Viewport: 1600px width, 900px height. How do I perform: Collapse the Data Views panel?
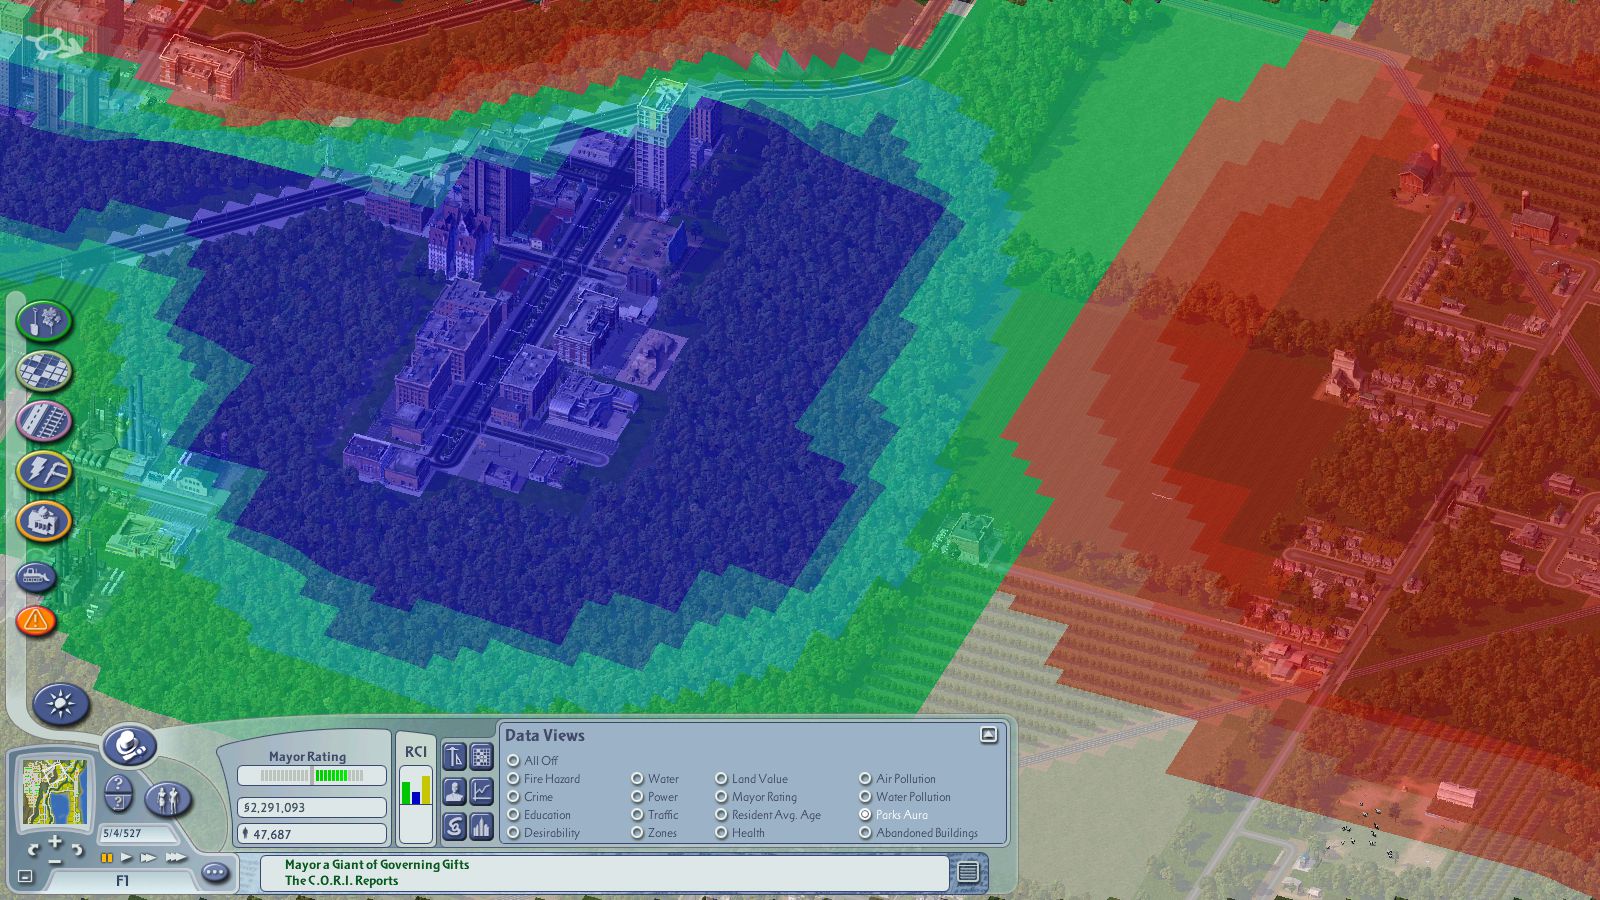click(x=989, y=735)
